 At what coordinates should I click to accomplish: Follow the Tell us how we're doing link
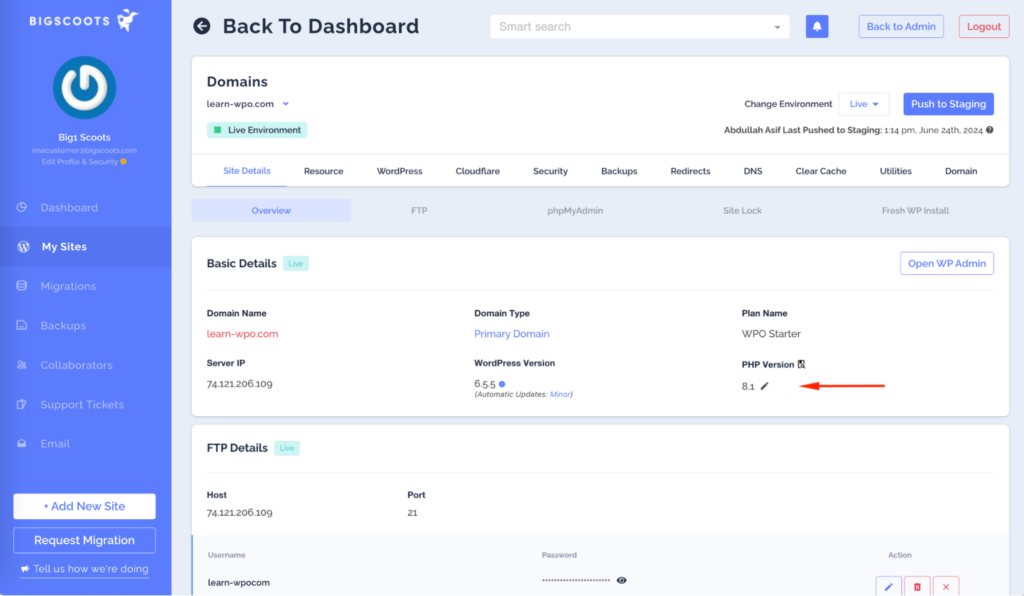click(x=91, y=569)
